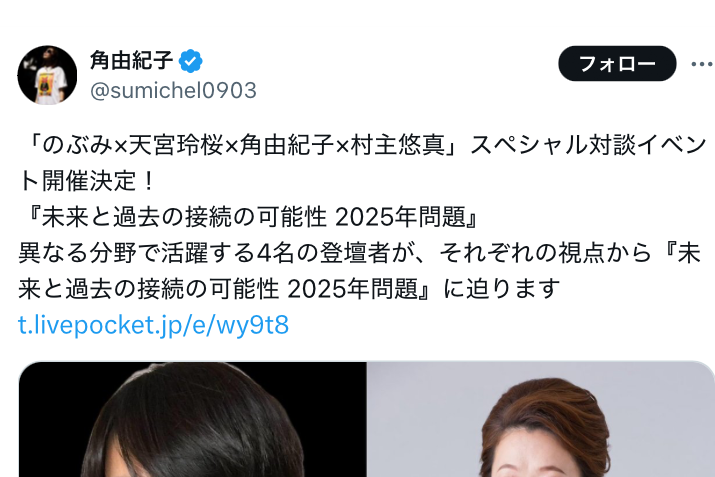Open the @sumichel0903 handle

coord(173,90)
